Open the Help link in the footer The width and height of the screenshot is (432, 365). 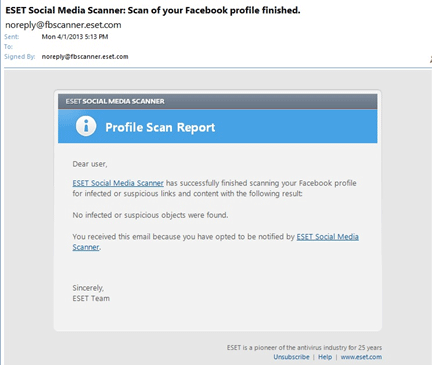click(325, 357)
